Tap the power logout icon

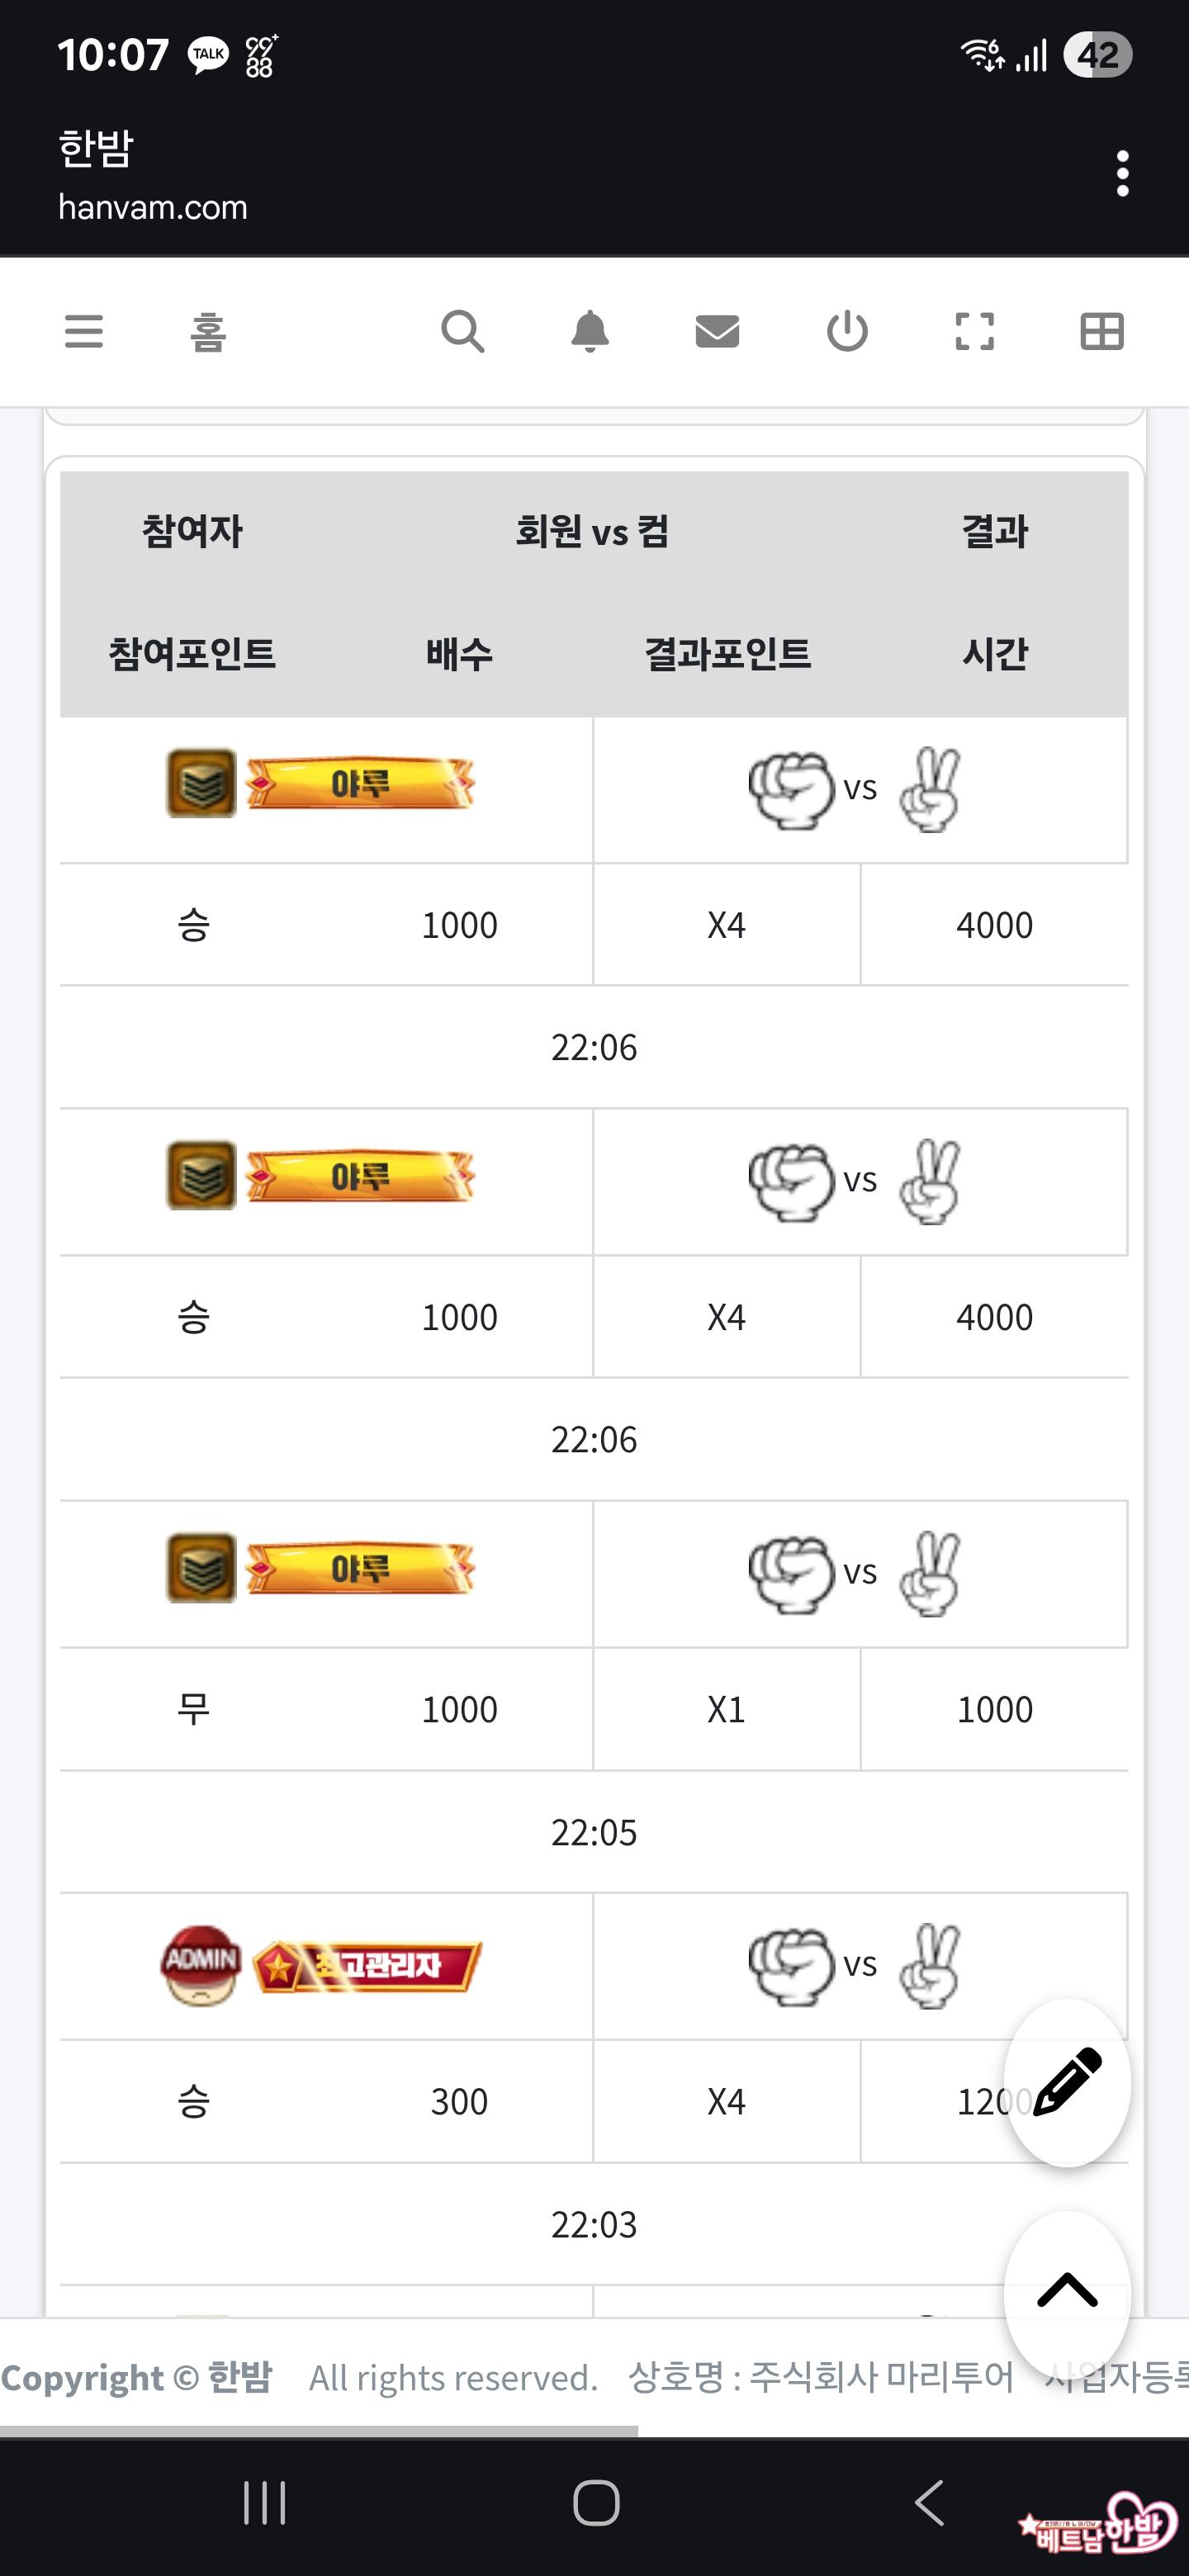847,331
